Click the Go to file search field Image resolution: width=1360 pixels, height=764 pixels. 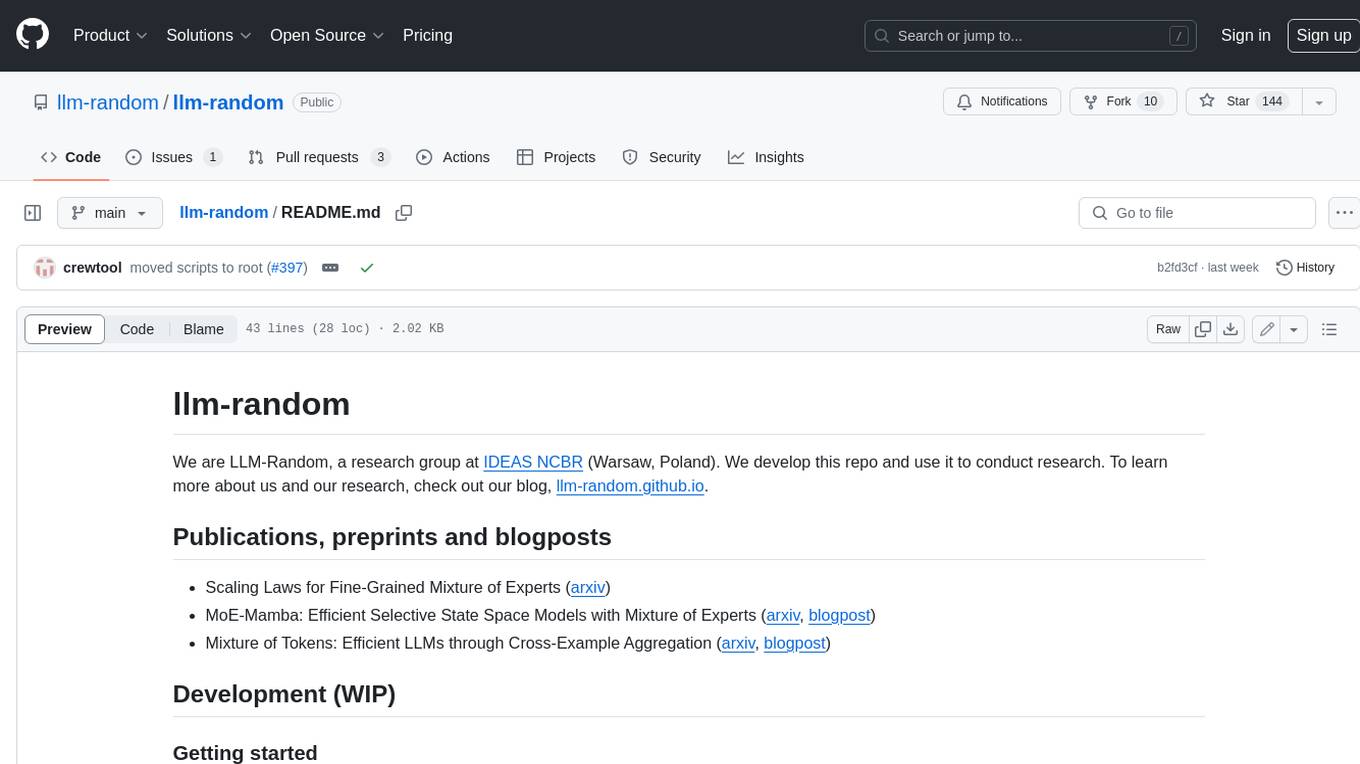pos(1197,213)
